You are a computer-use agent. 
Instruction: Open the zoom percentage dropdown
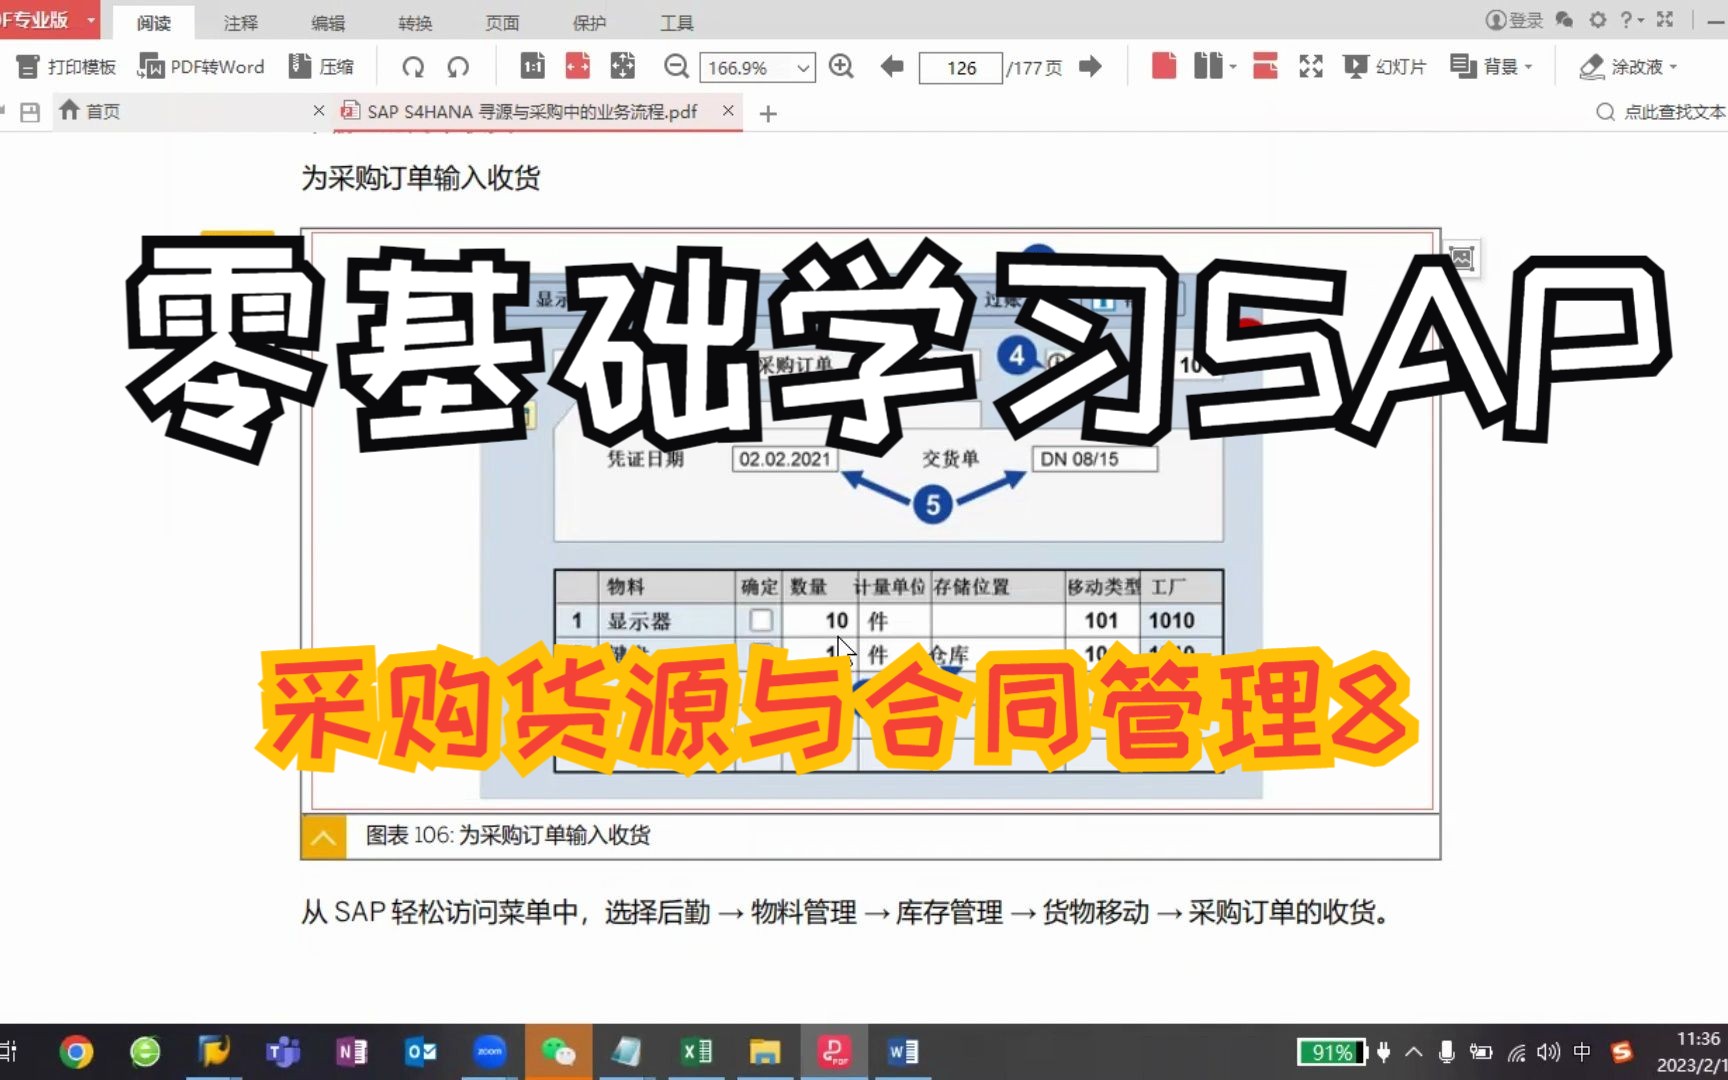click(801, 67)
